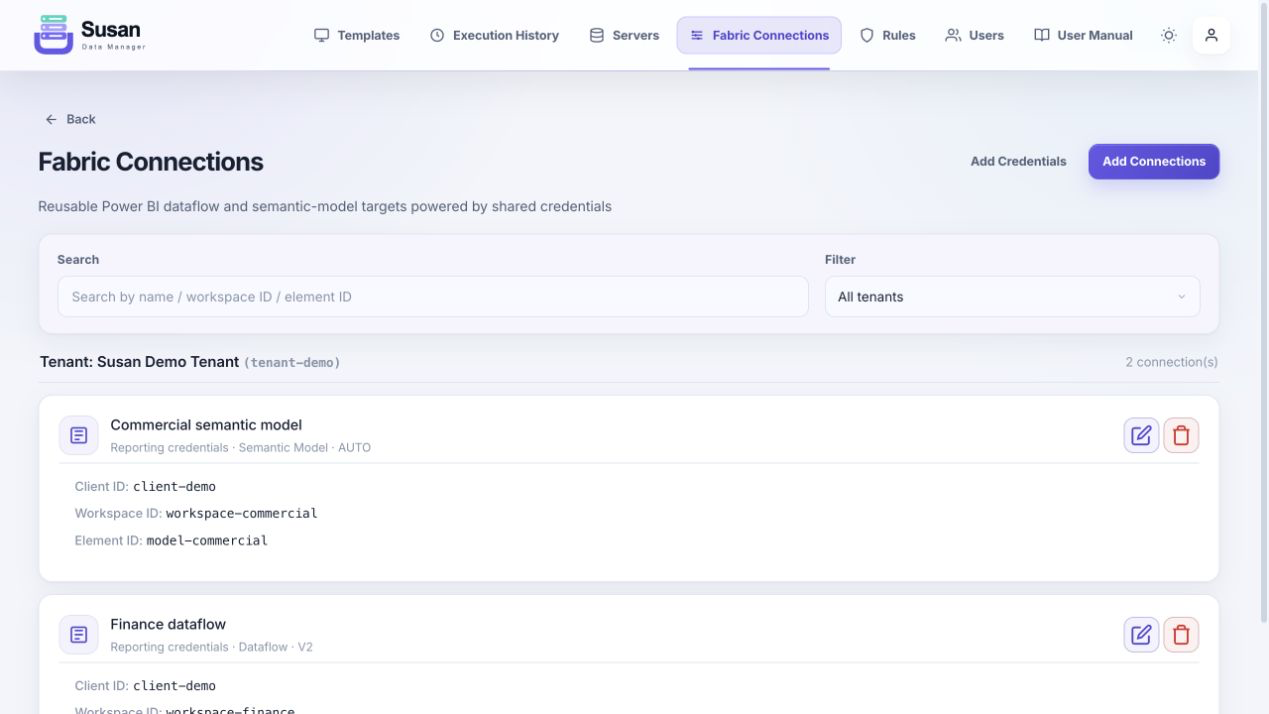Open the User Manual
Image resolution: width=1269 pixels, height=714 pixels.
(x=1083, y=35)
